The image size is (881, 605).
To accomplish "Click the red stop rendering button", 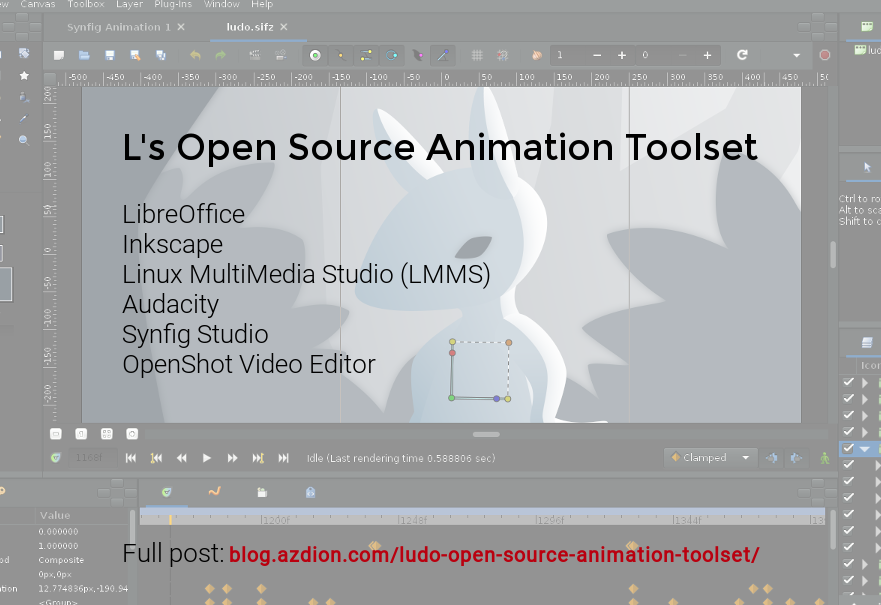I will click(825, 55).
